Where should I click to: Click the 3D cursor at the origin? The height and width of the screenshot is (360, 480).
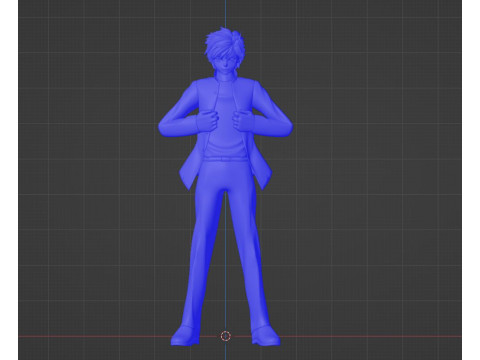click(226, 336)
